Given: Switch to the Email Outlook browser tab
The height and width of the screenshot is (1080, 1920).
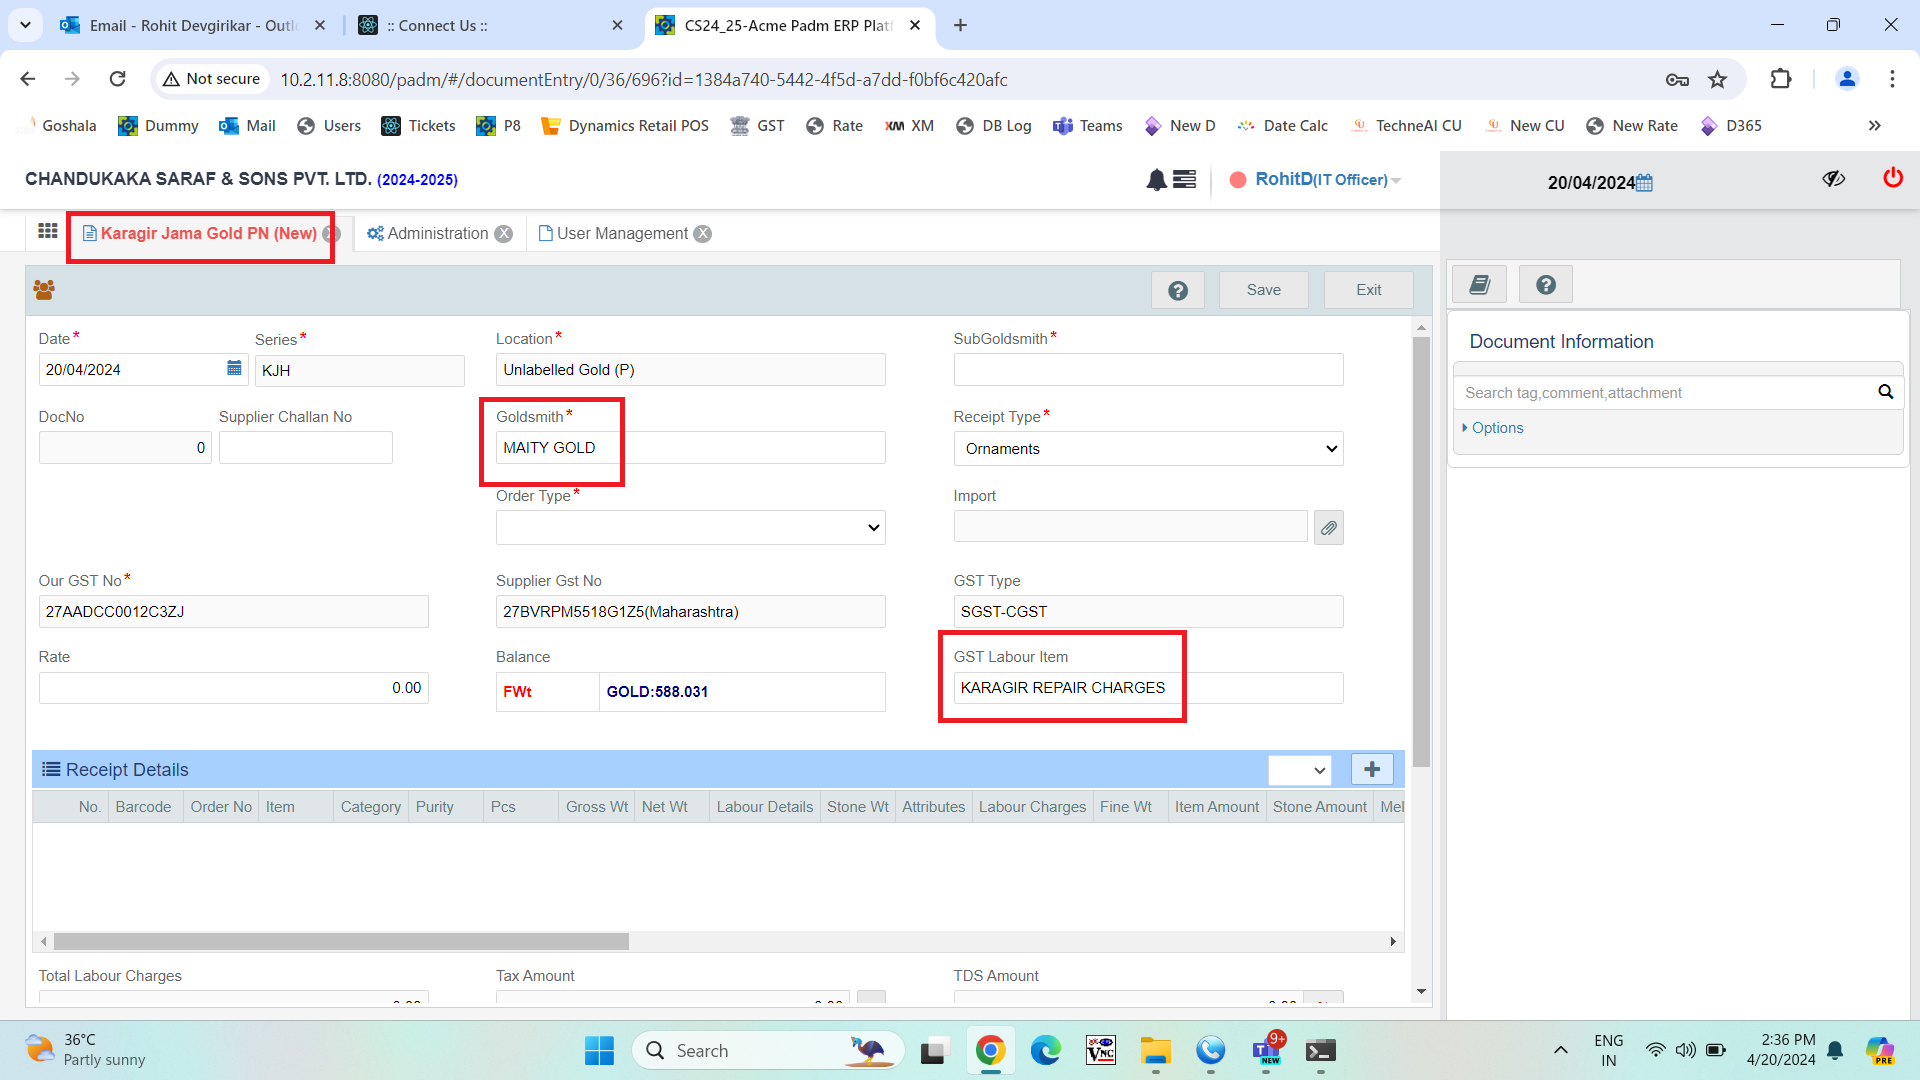Looking at the screenshot, I should tap(190, 25).
